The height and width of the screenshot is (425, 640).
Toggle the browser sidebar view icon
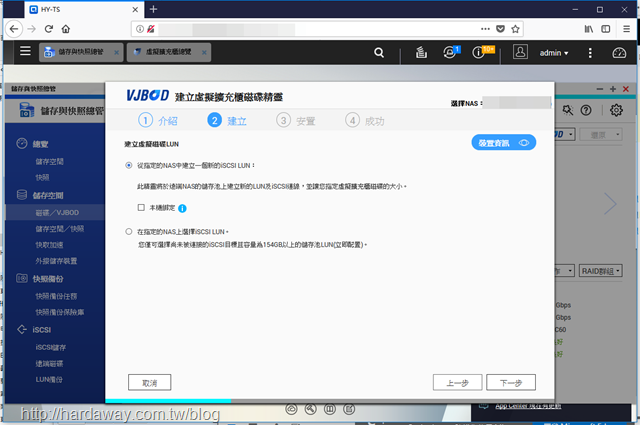606,29
